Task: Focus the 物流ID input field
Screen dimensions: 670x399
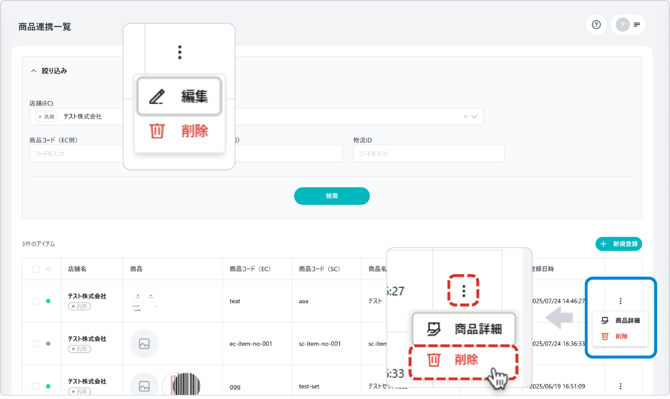Action: (429, 153)
